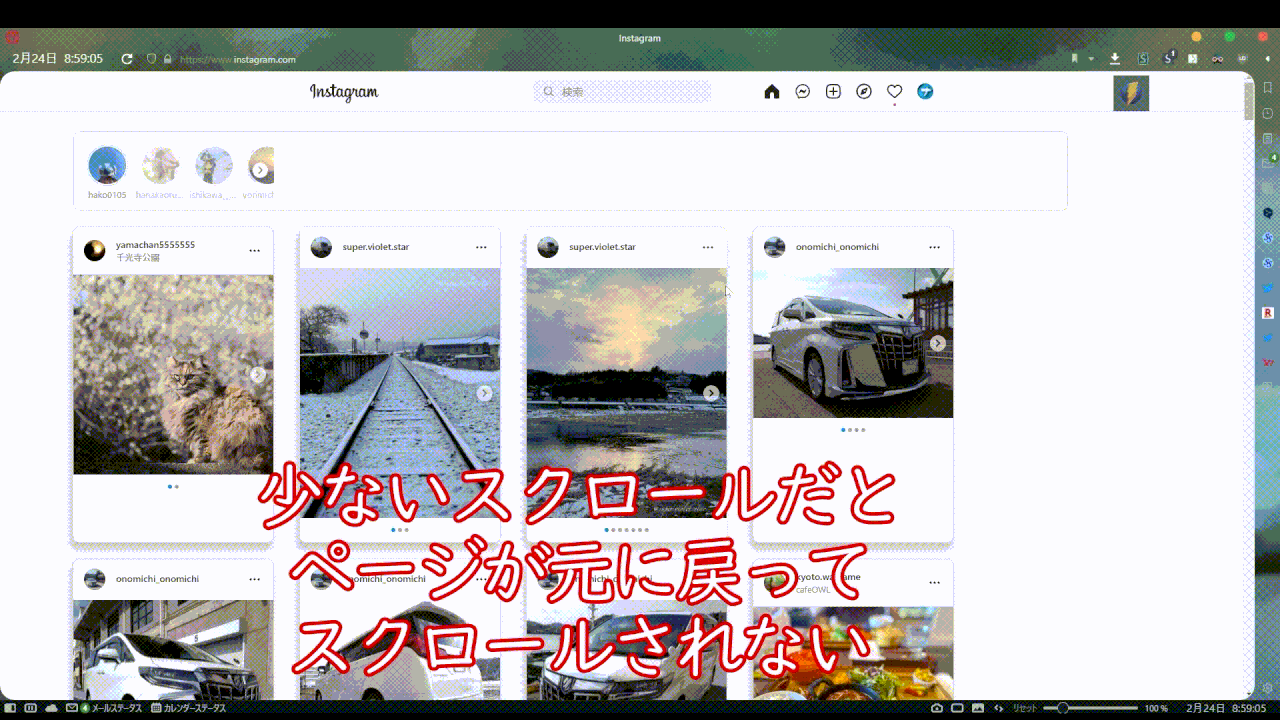Open the address bar dropdown arrow

tap(1091, 59)
